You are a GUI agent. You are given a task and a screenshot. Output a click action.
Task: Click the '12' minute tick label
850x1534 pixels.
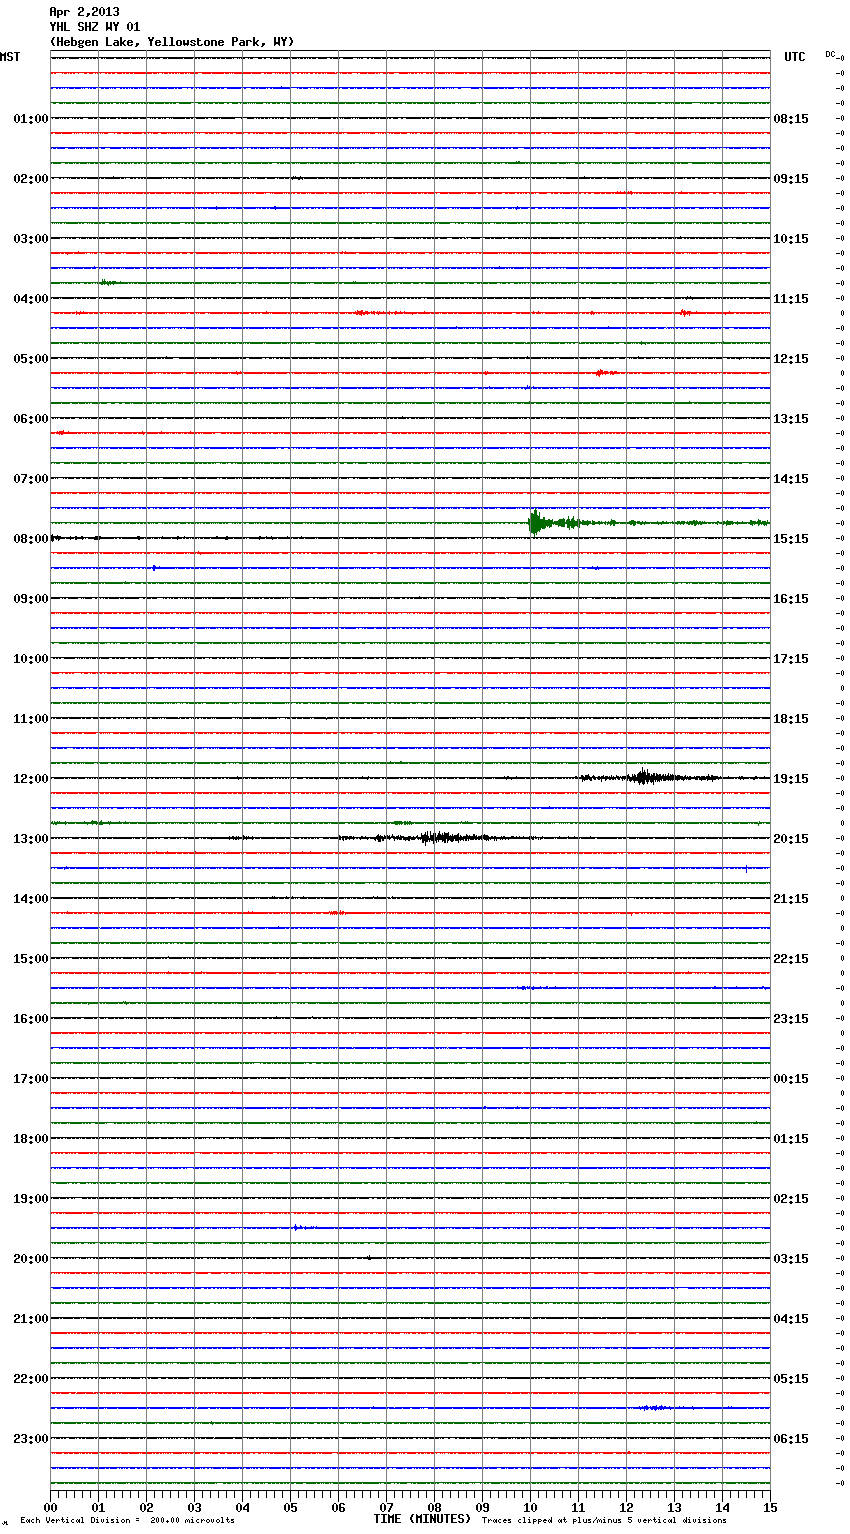(x=627, y=1508)
